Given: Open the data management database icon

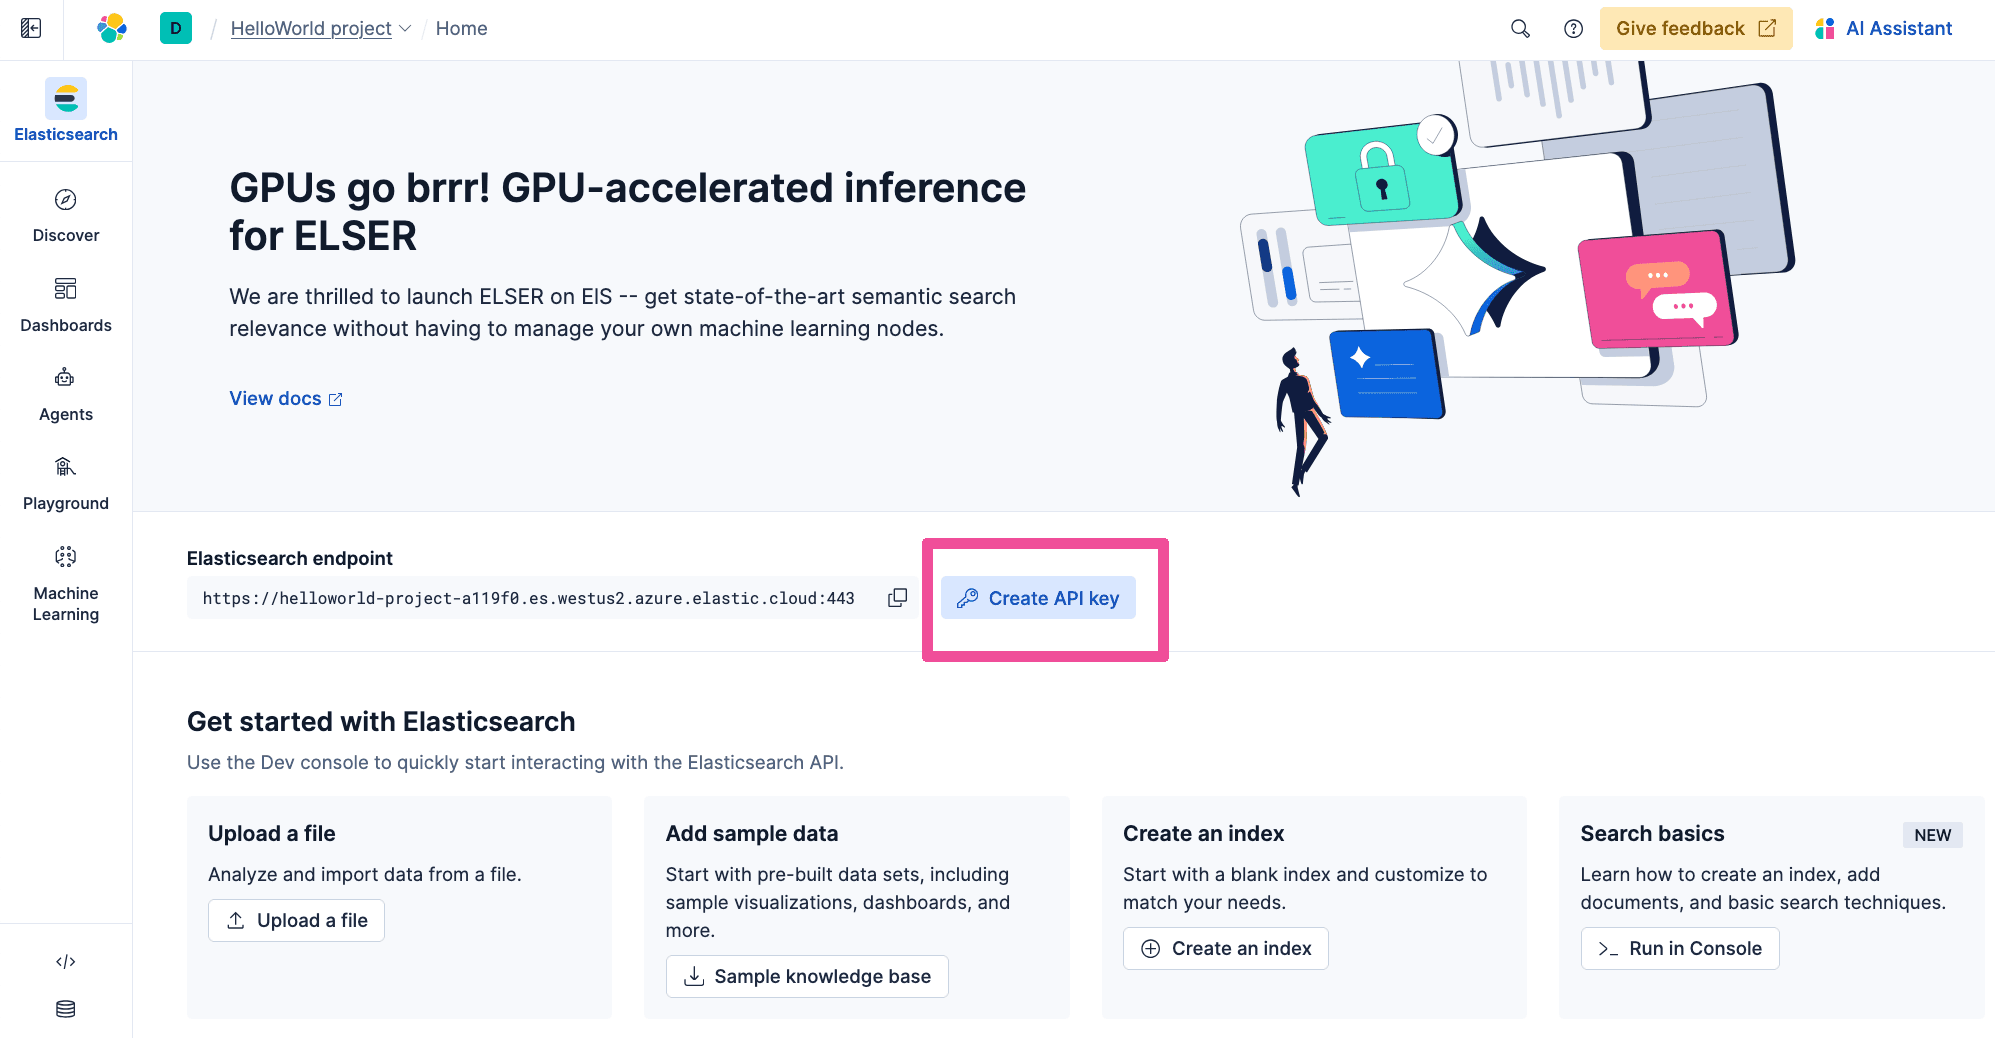Looking at the screenshot, I should point(66,1009).
